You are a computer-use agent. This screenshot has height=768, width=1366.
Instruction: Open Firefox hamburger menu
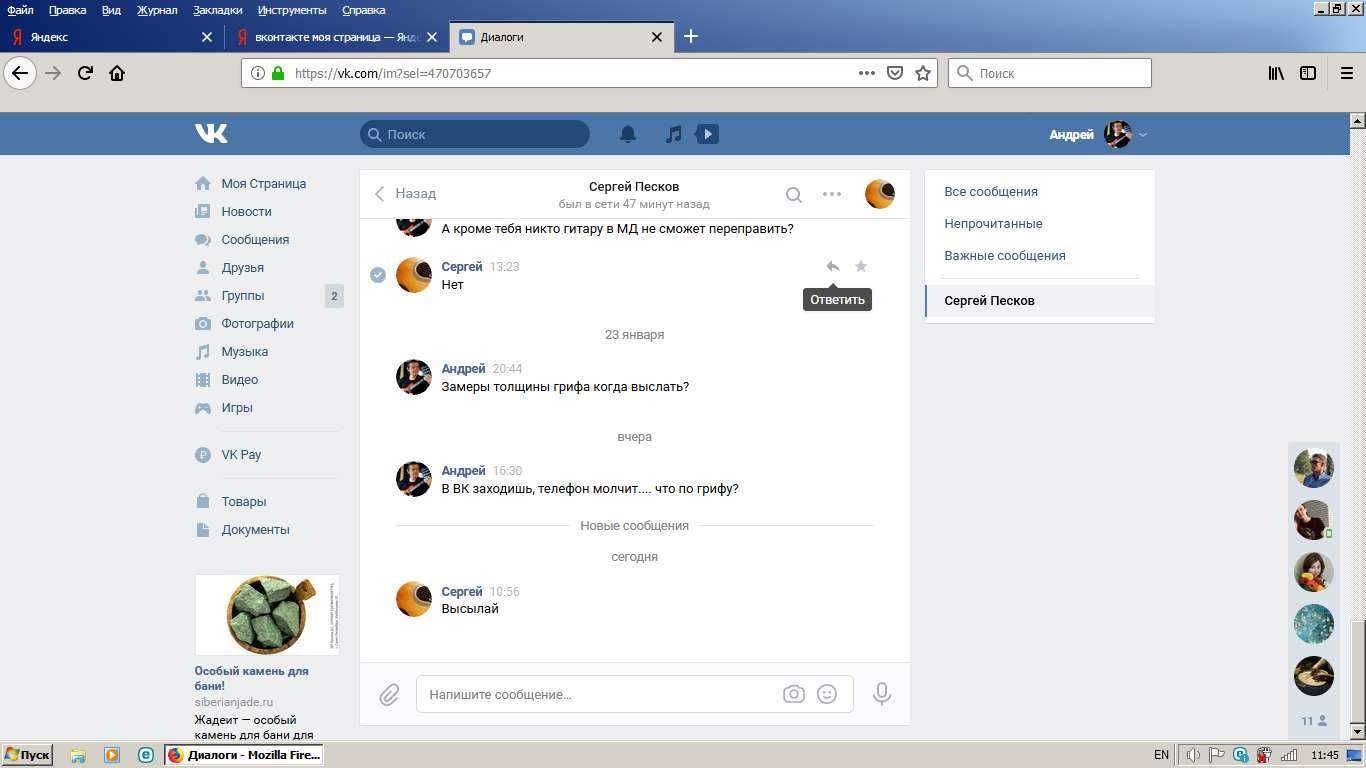[1346, 73]
